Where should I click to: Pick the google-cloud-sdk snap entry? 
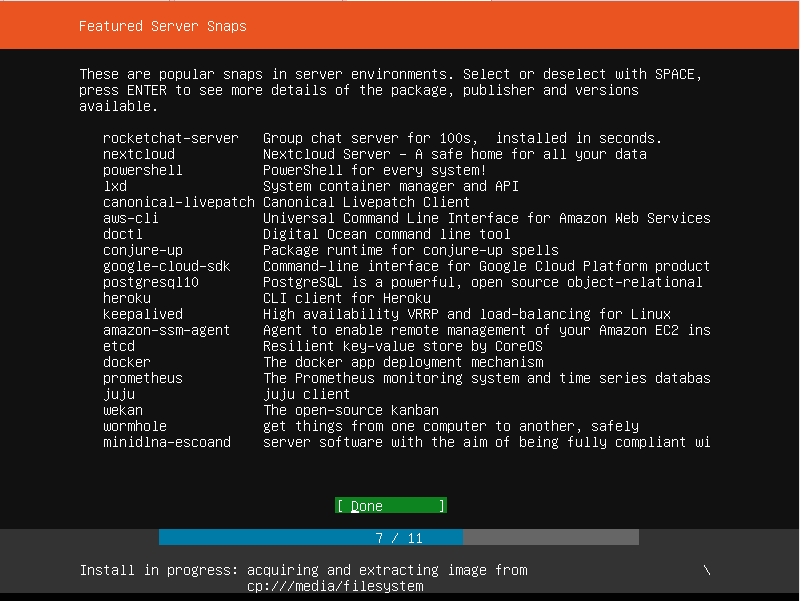tap(407, 266)
